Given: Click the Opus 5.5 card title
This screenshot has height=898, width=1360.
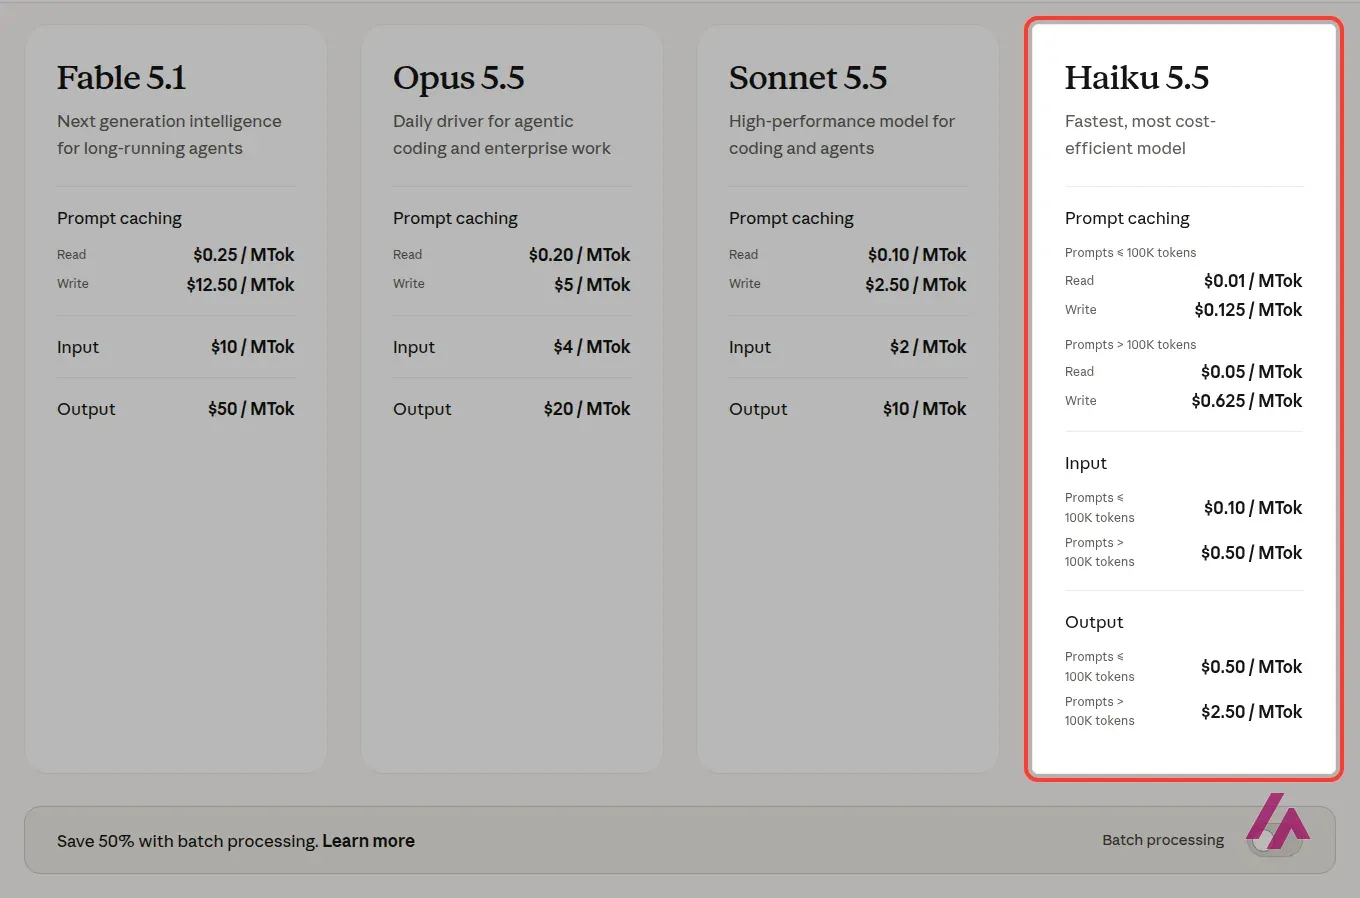Looking at the screenshot, I should (458, 78).
